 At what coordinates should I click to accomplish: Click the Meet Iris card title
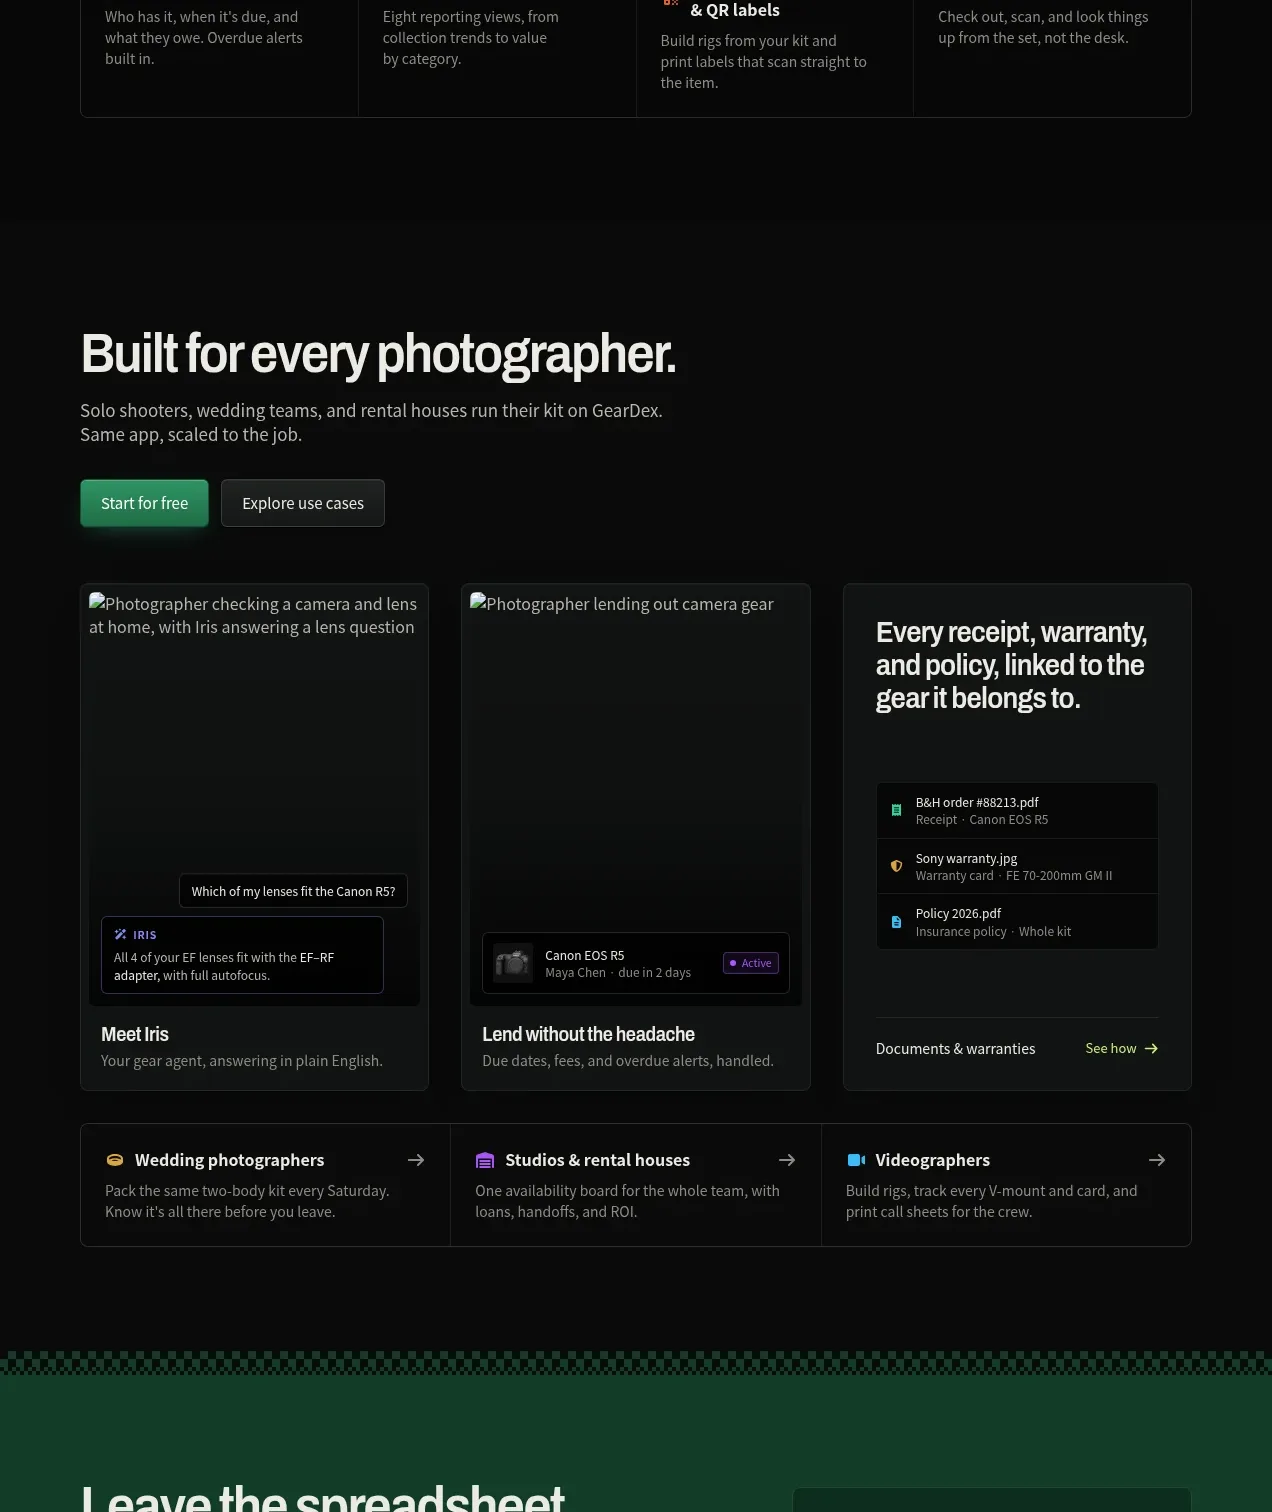coord(135,1034)
